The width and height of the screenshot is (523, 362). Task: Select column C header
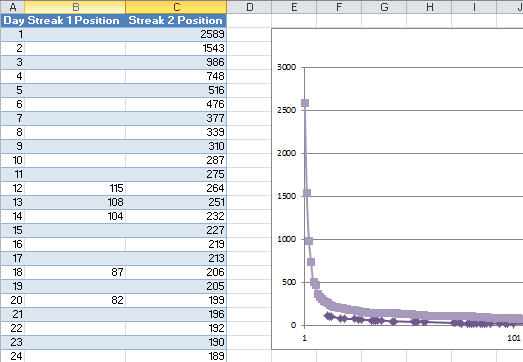pyautogui.click(x=176, y=7)
